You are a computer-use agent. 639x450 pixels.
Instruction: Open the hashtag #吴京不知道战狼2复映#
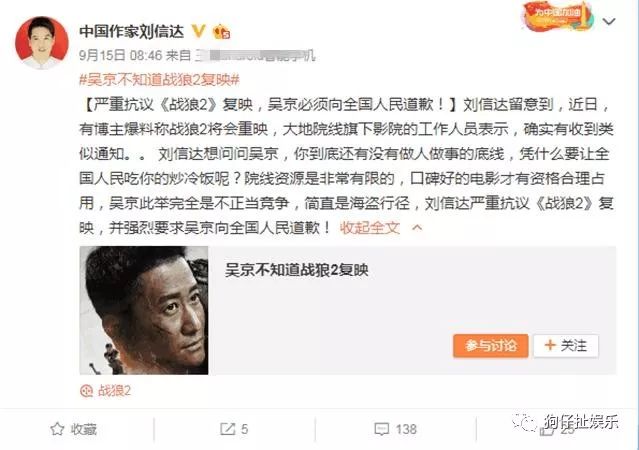159,79
